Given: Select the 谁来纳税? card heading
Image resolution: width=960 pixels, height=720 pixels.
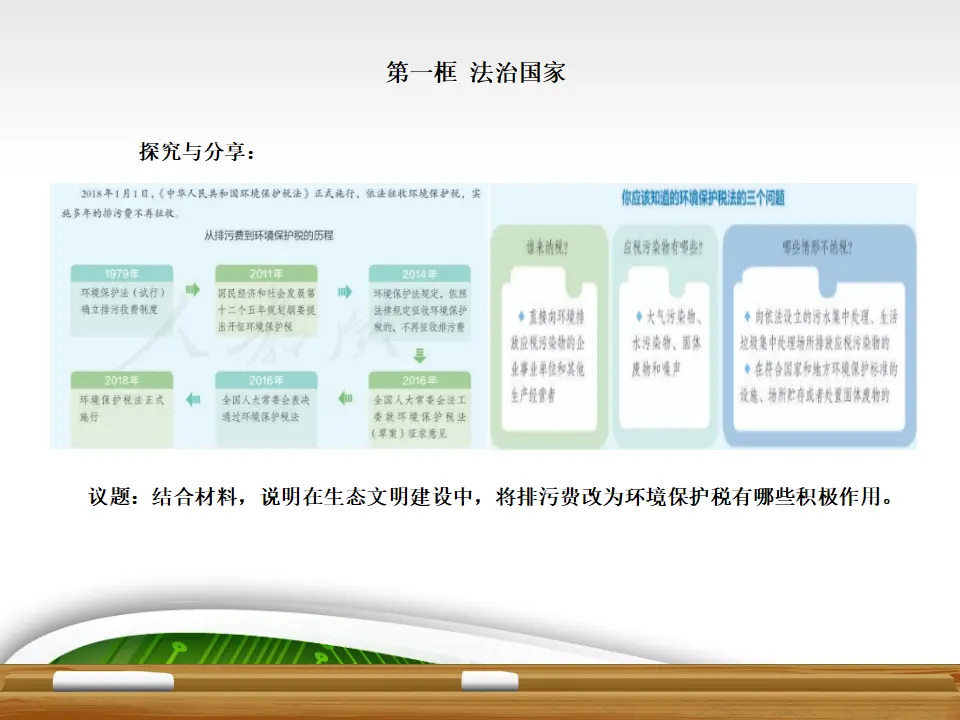Looking at the screenshot, I should 547,247.
